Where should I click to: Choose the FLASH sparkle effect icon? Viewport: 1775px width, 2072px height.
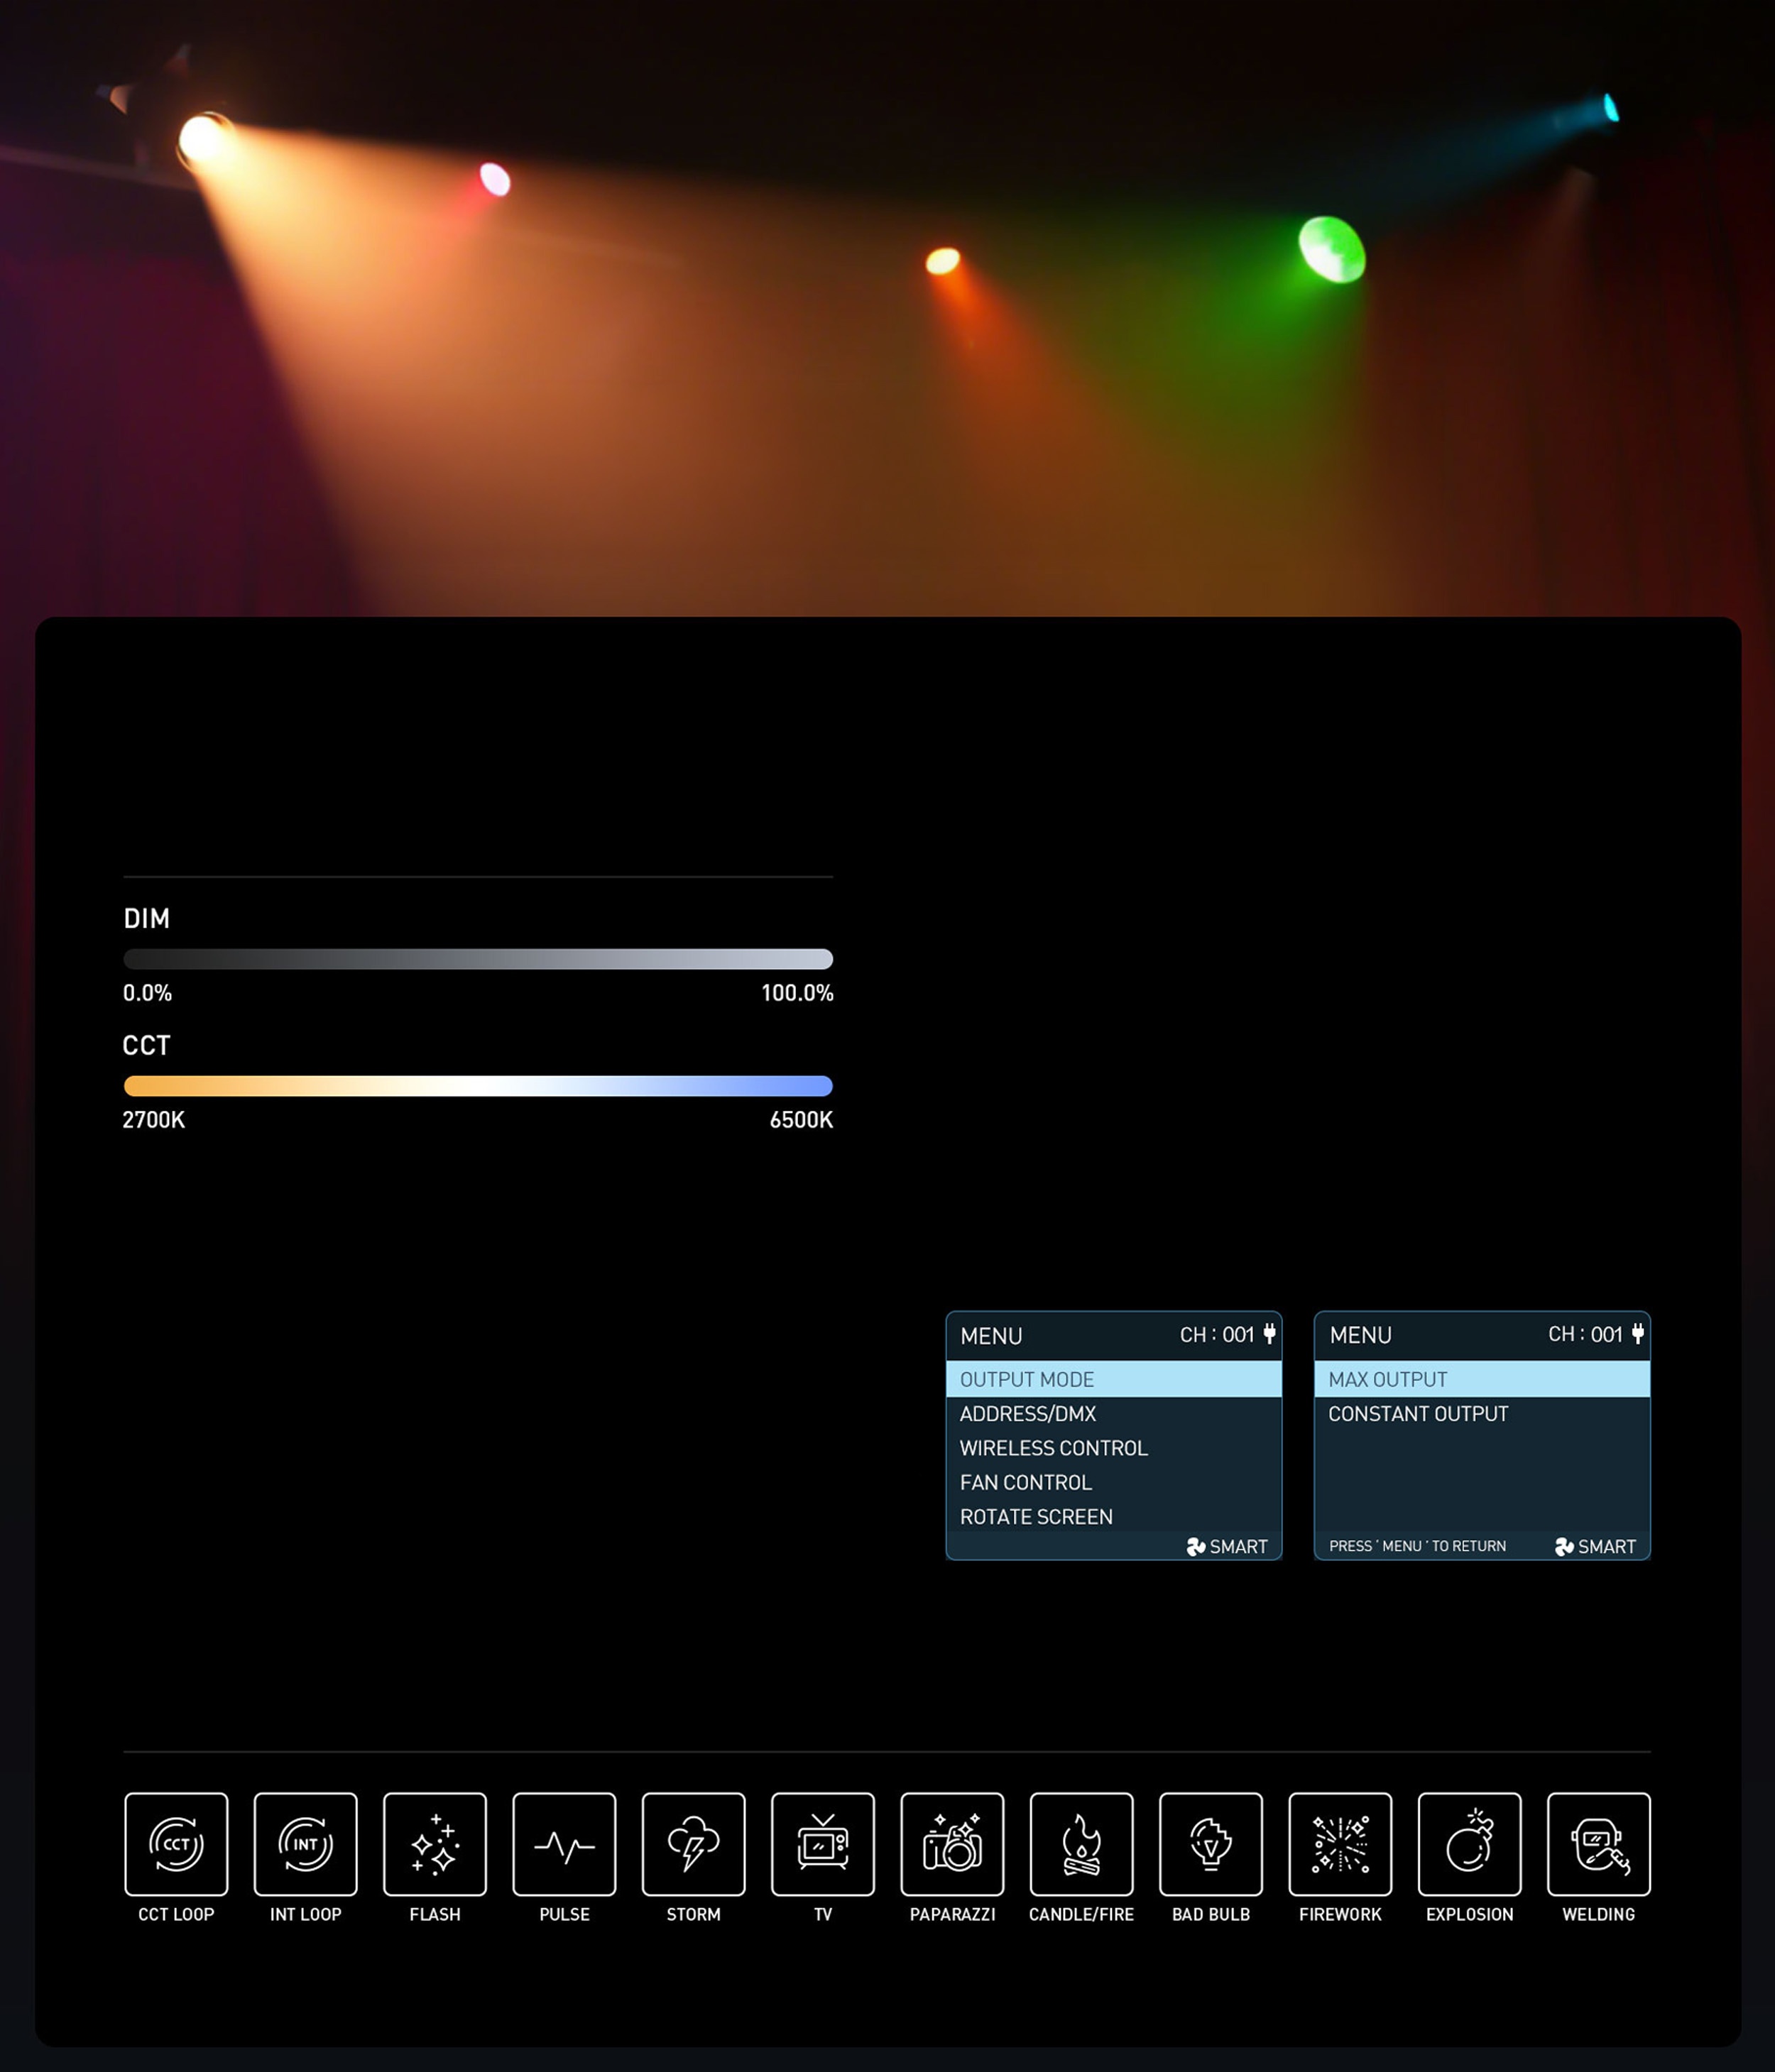tap(435, 1844)
